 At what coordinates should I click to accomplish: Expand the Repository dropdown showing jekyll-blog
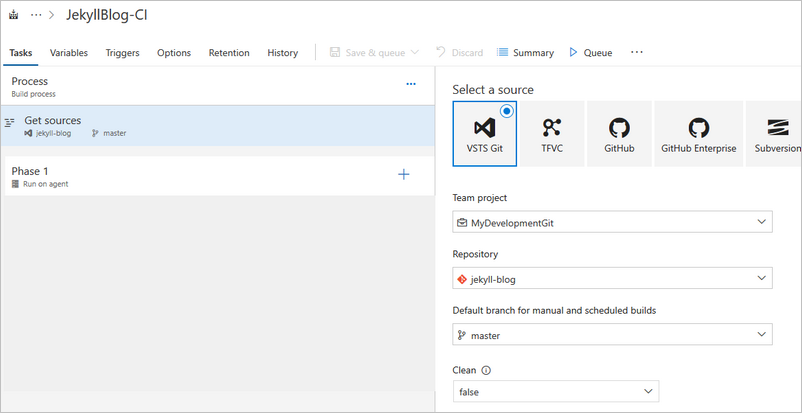[x=612, y=279]
